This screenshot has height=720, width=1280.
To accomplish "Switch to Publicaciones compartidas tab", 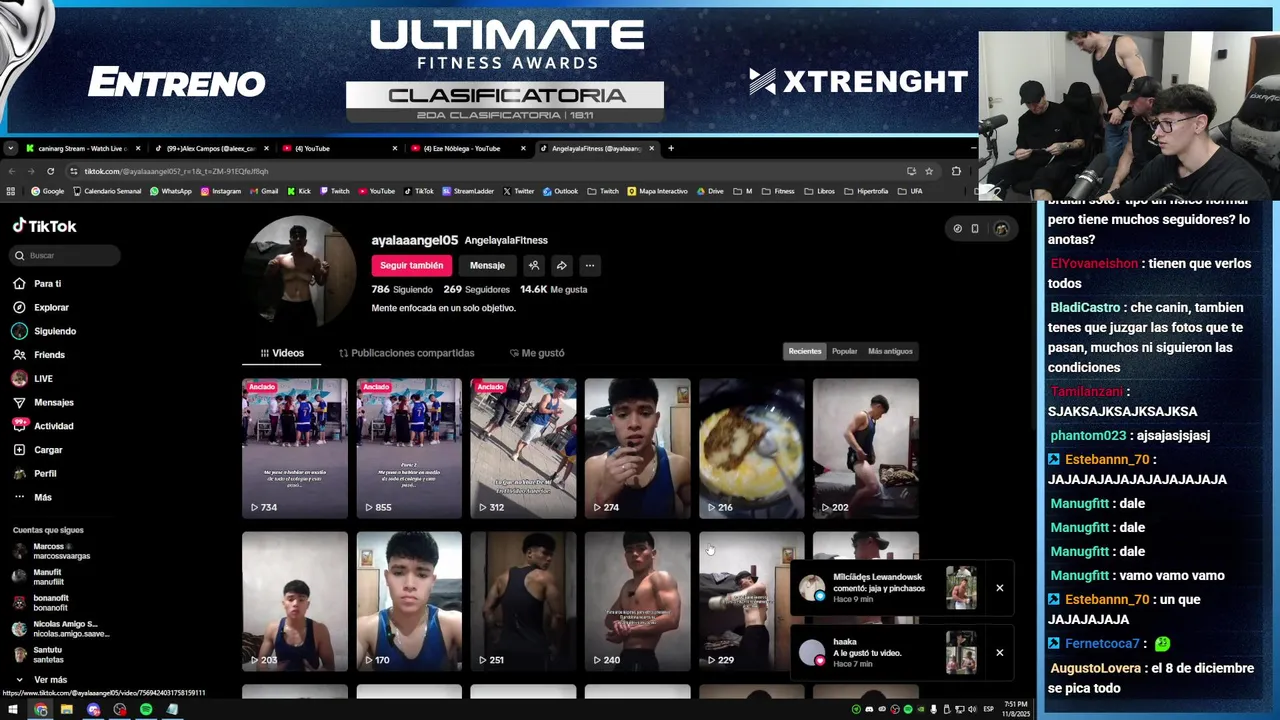I will pos(406,353).
